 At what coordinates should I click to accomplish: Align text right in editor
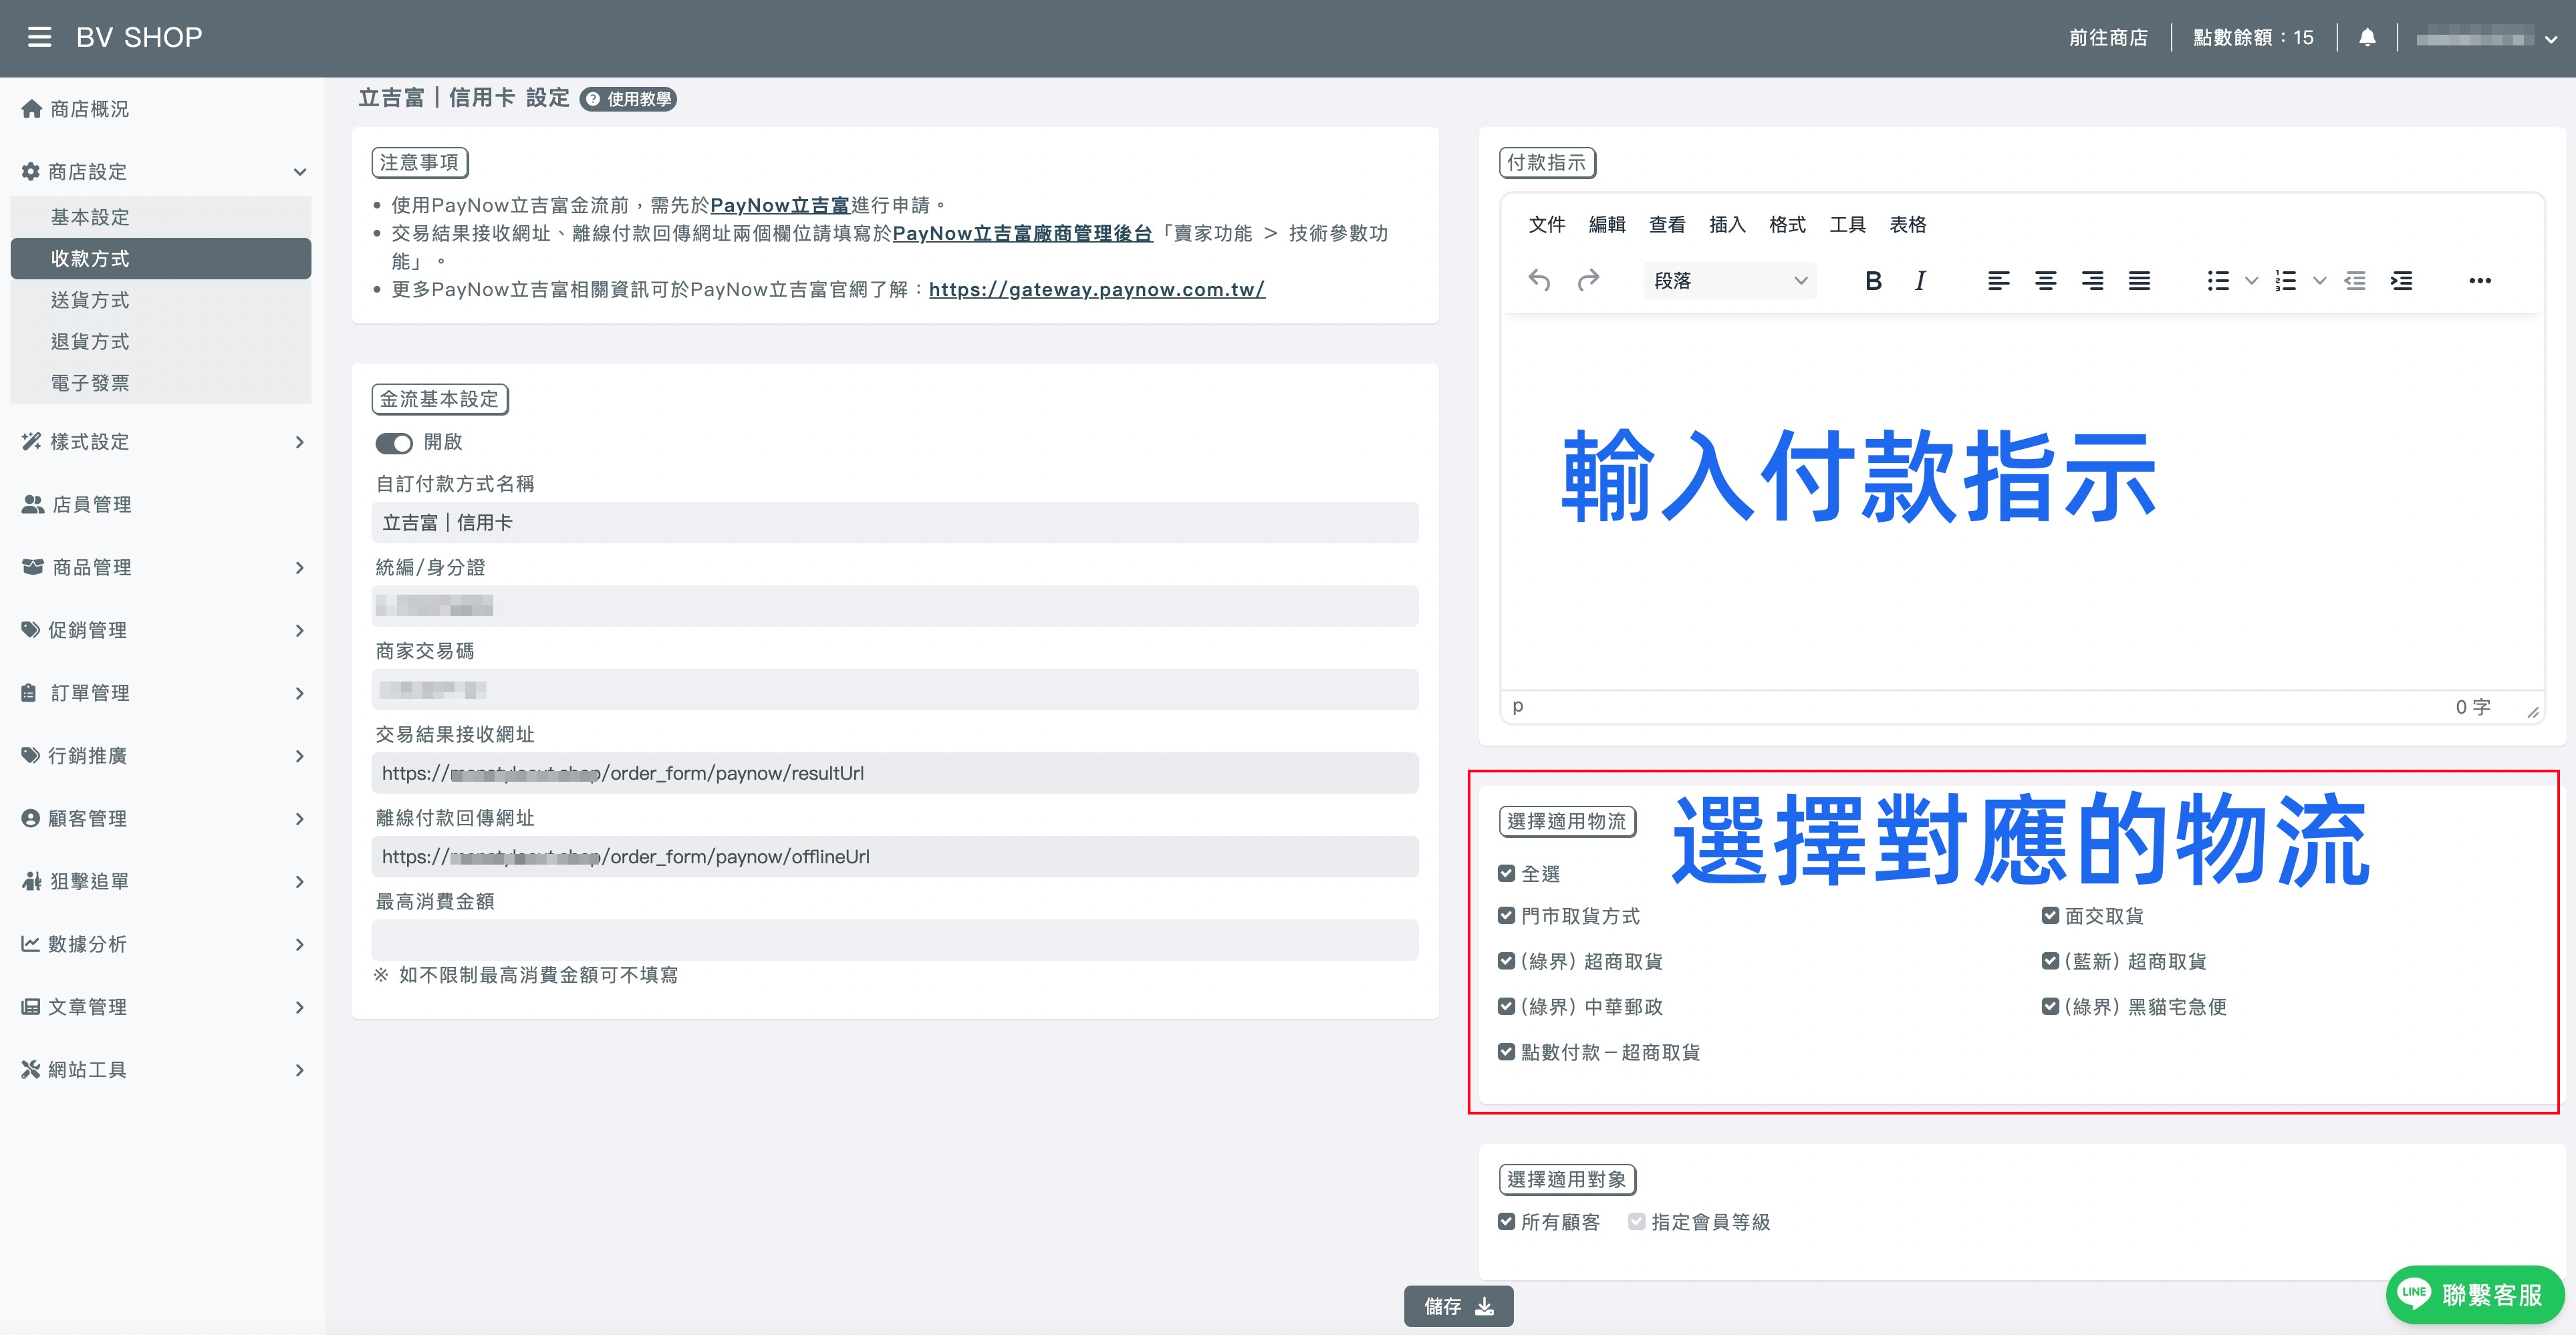pyautogui.click(x=2092, y=281)
